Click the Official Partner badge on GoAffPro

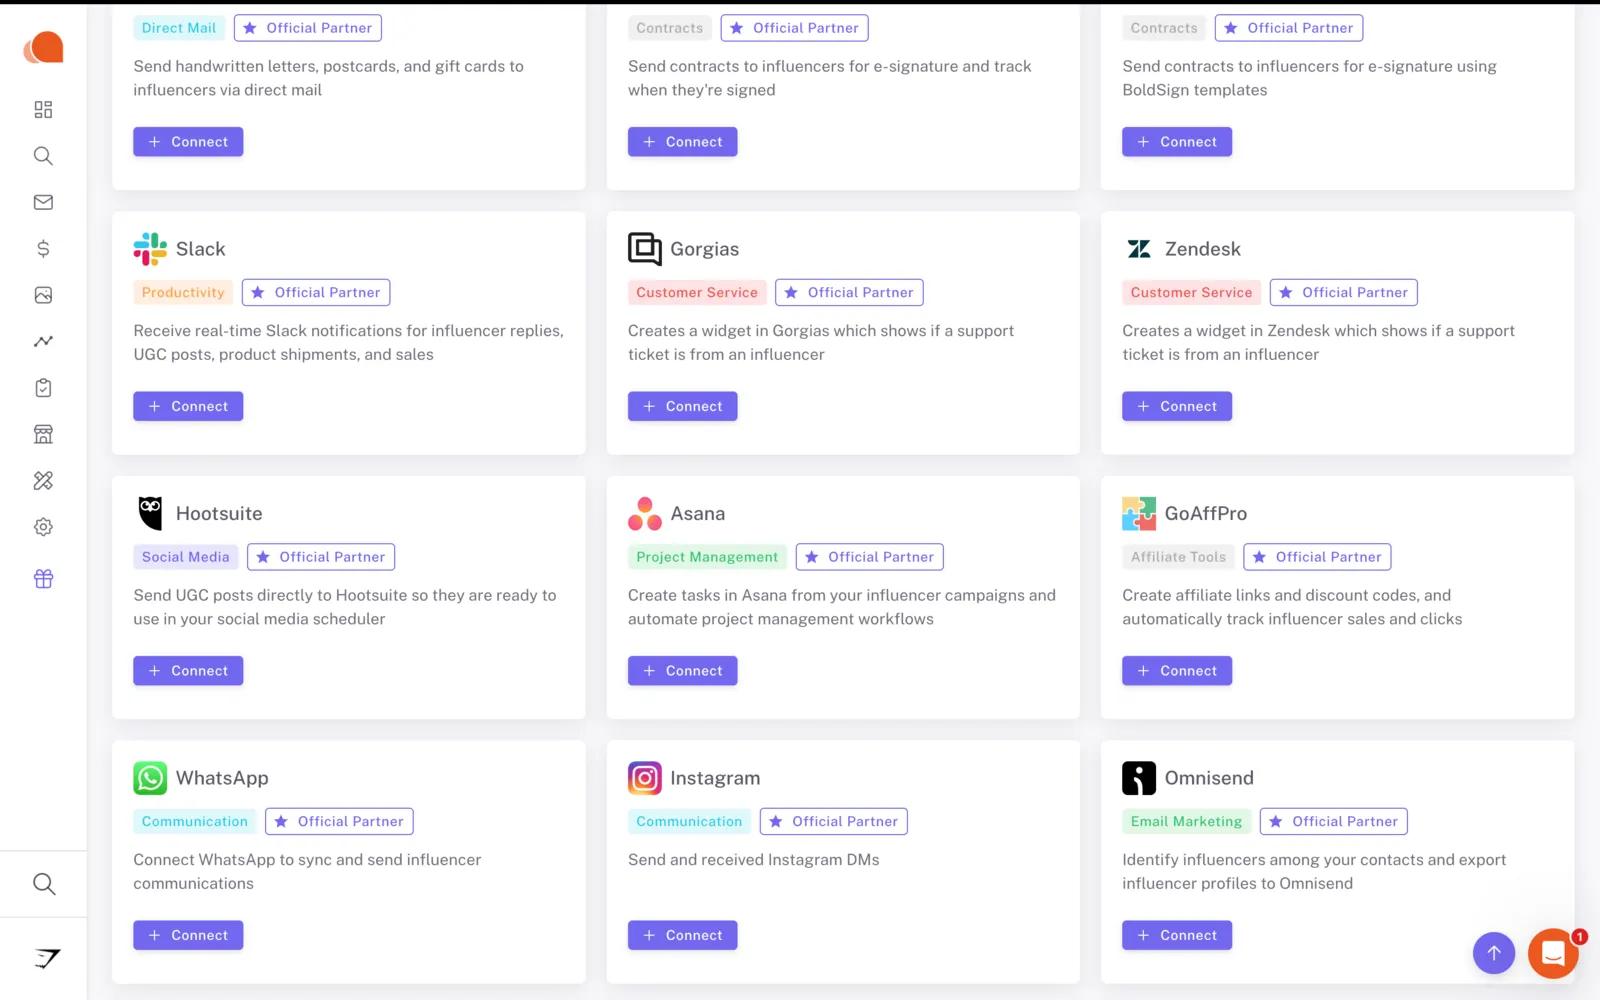point(1317,557)
